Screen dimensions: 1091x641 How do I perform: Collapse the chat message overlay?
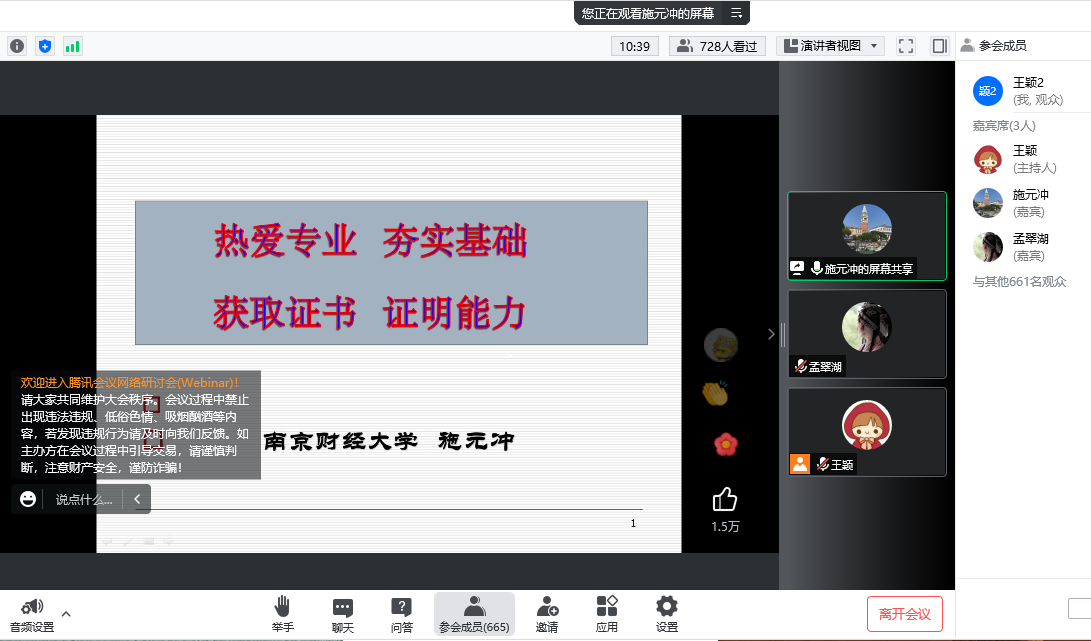click(x=137, y=499)
